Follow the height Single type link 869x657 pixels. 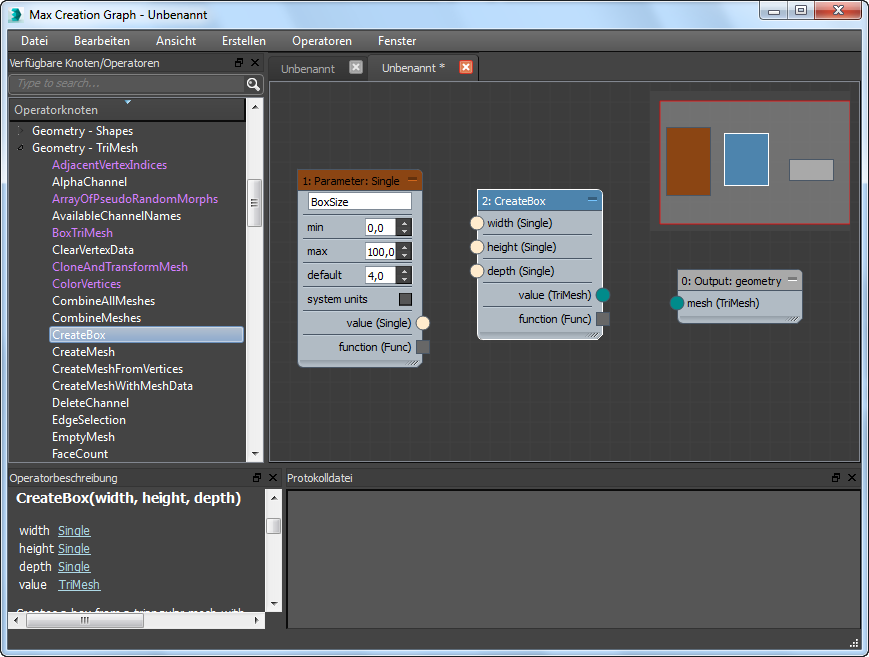pyautogui.click(x=74, y=548)
